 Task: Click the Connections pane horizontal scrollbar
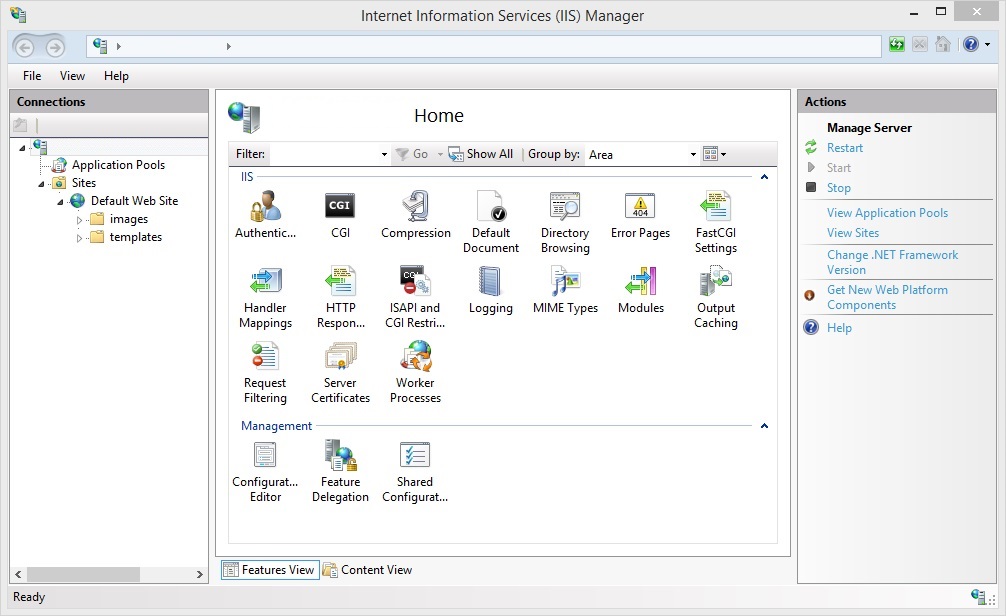tap(83, 574)
